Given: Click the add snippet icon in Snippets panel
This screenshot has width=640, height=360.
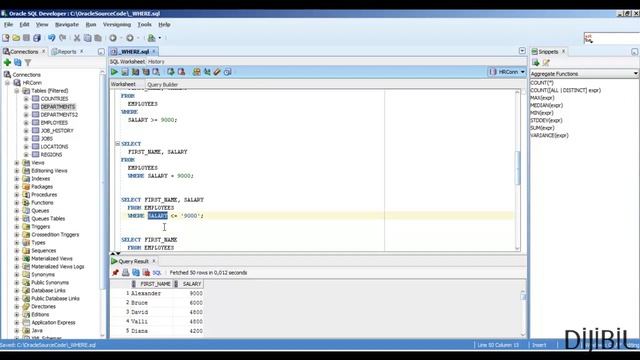Looking at the screenshot, I should coord(536,62).
